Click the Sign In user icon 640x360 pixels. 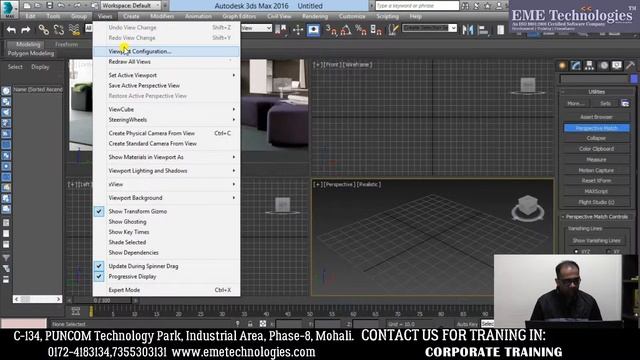[x=499, y=6]
